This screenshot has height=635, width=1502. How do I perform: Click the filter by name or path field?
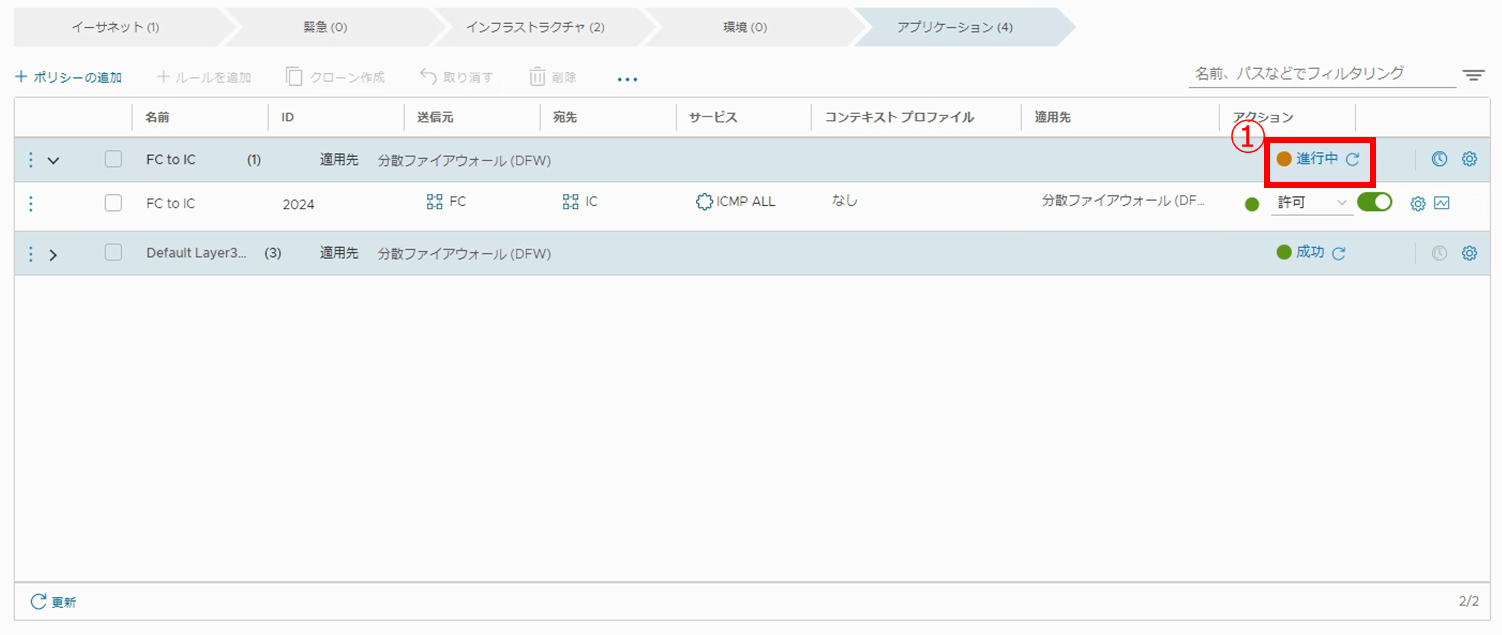1320,74
